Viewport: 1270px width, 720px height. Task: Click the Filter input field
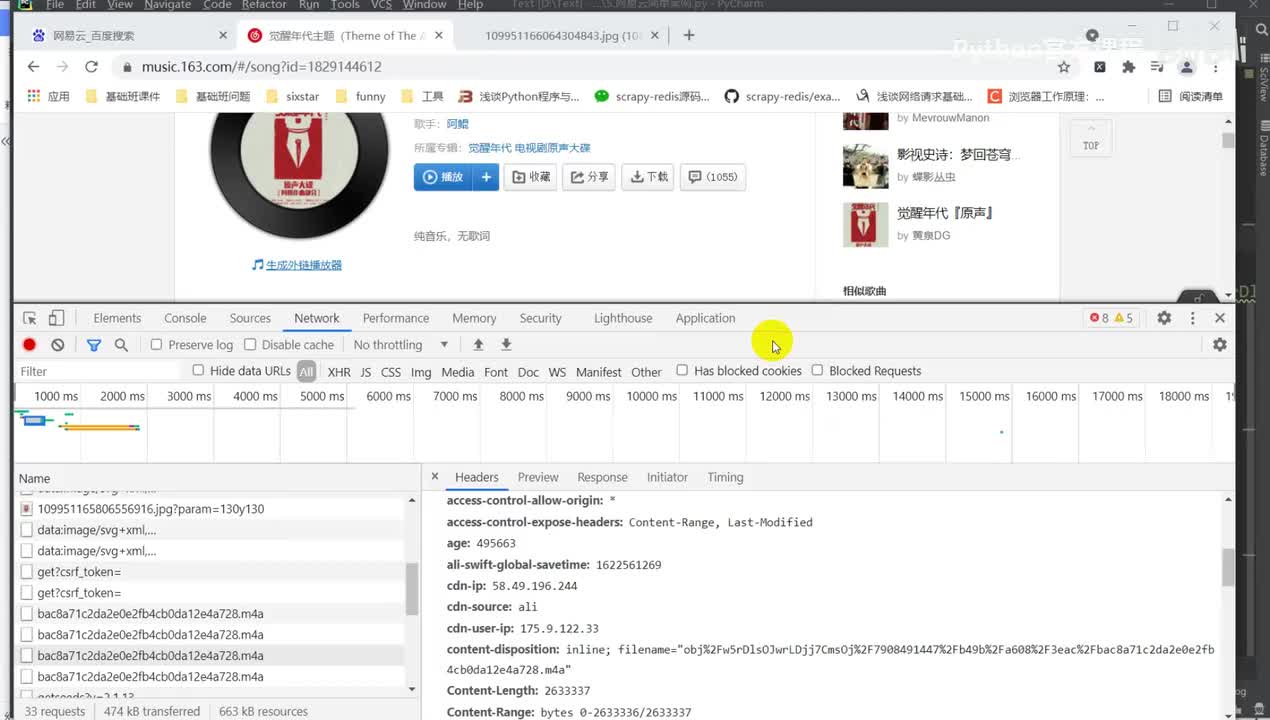click(x=98, y=371)
